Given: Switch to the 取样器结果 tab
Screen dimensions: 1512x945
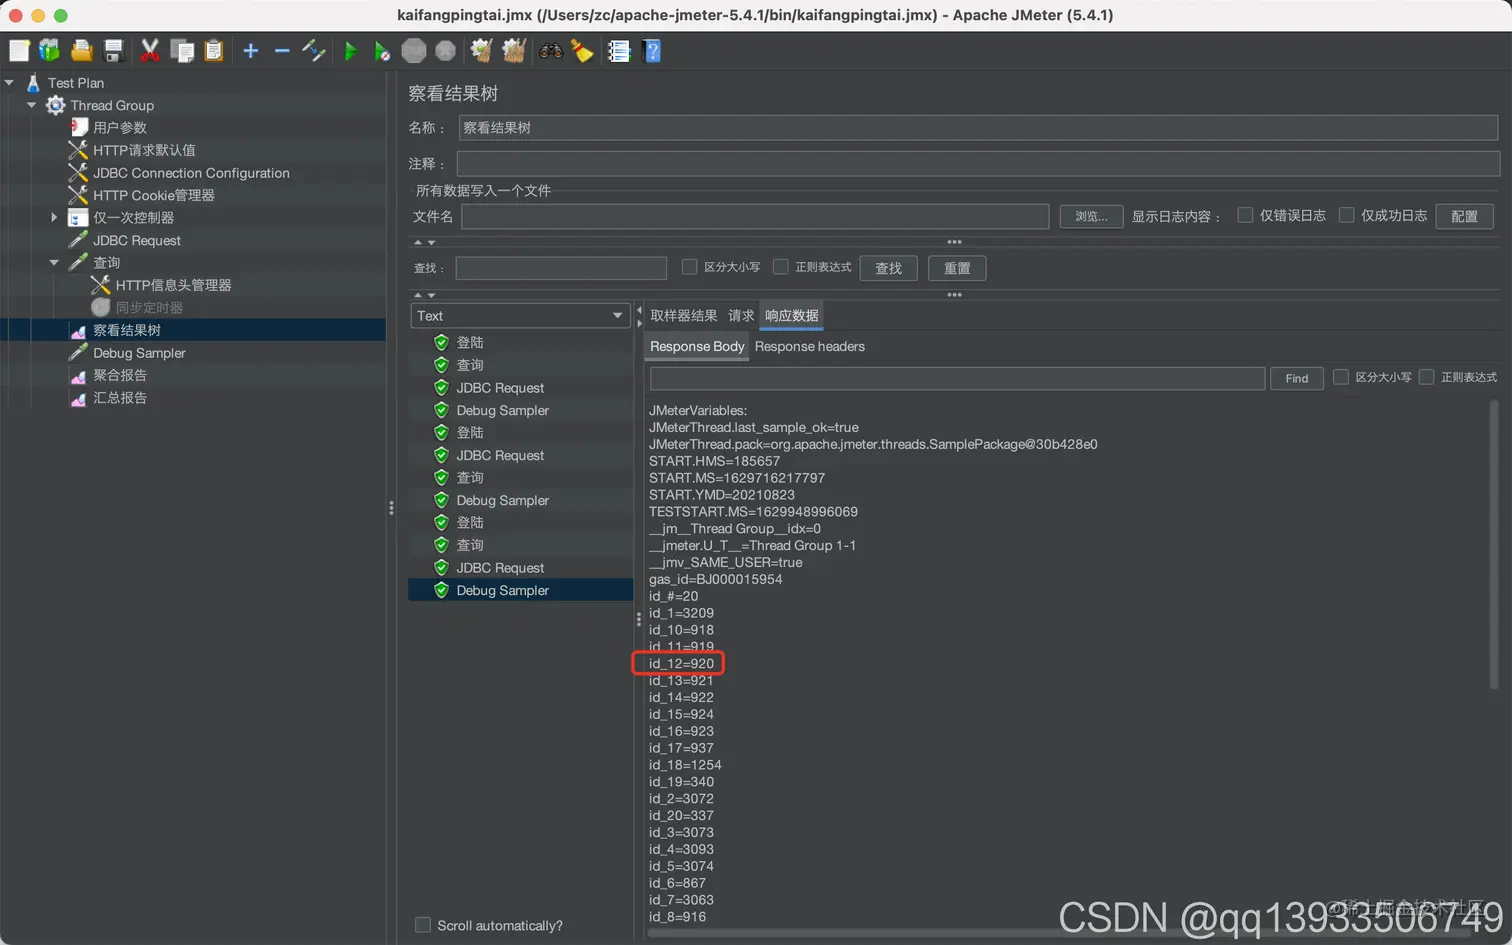Looking at the screenshot, I should coord(683,316).
